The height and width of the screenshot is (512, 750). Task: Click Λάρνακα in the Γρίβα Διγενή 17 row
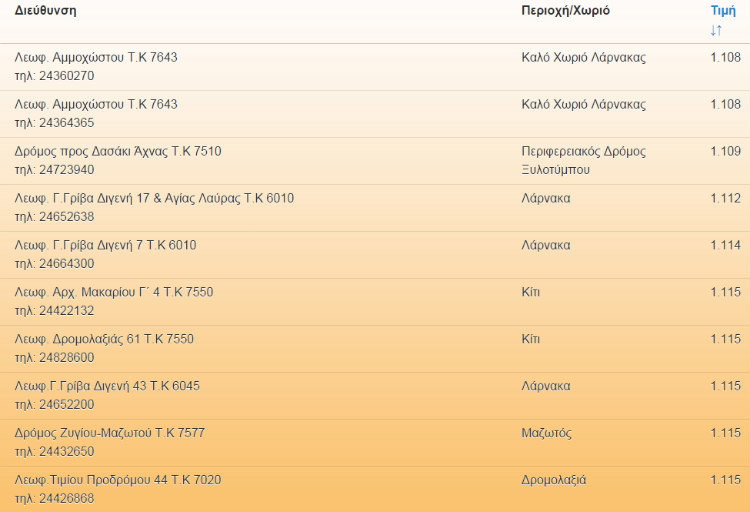click(546, 198)
